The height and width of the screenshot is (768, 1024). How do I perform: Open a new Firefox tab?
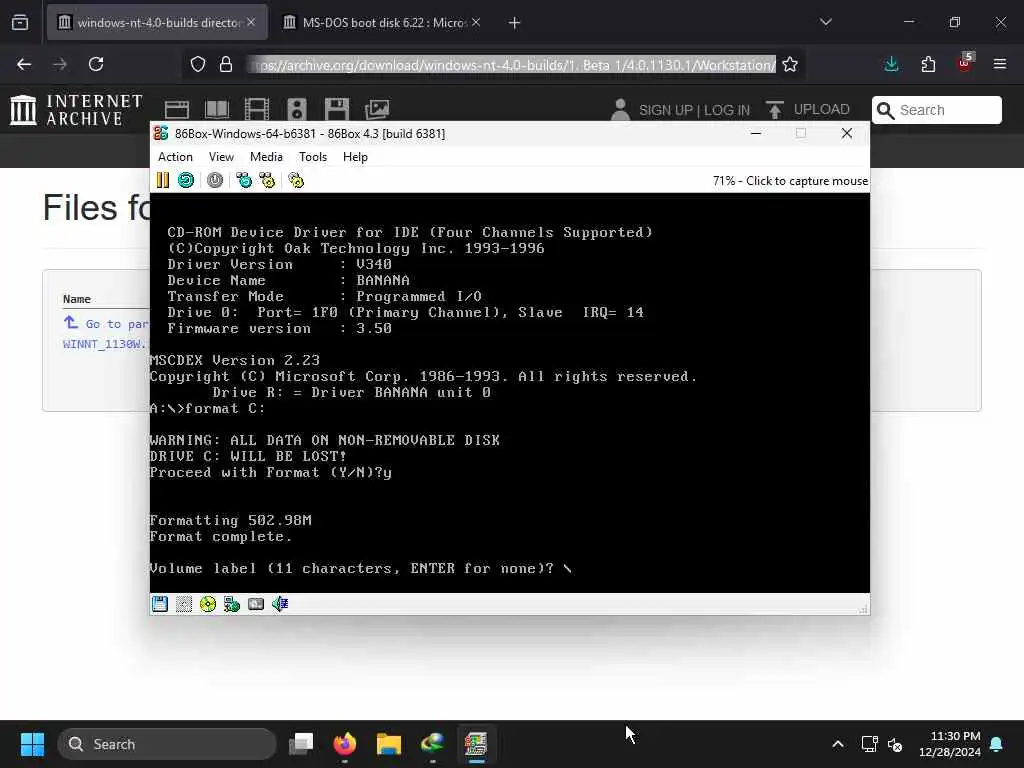515,23
